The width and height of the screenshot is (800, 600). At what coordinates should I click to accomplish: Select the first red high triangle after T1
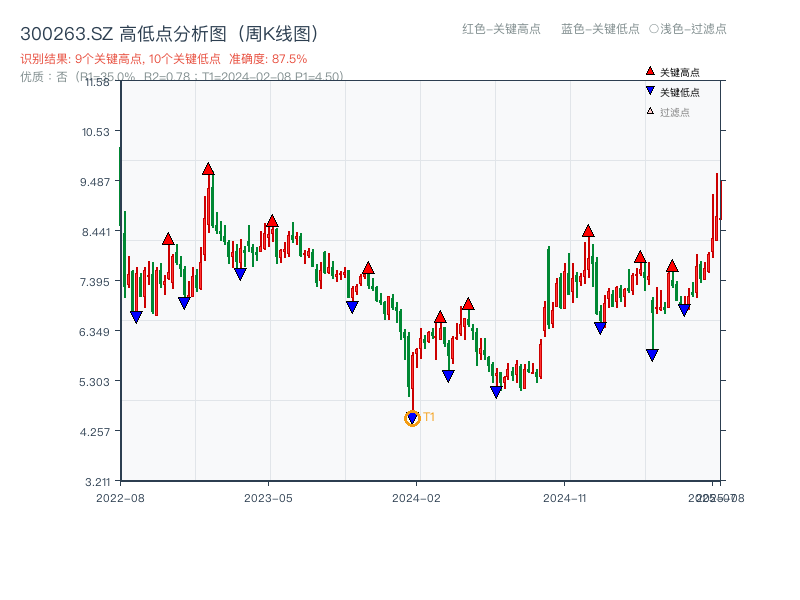pyautogui.click(x=440, y=317)
